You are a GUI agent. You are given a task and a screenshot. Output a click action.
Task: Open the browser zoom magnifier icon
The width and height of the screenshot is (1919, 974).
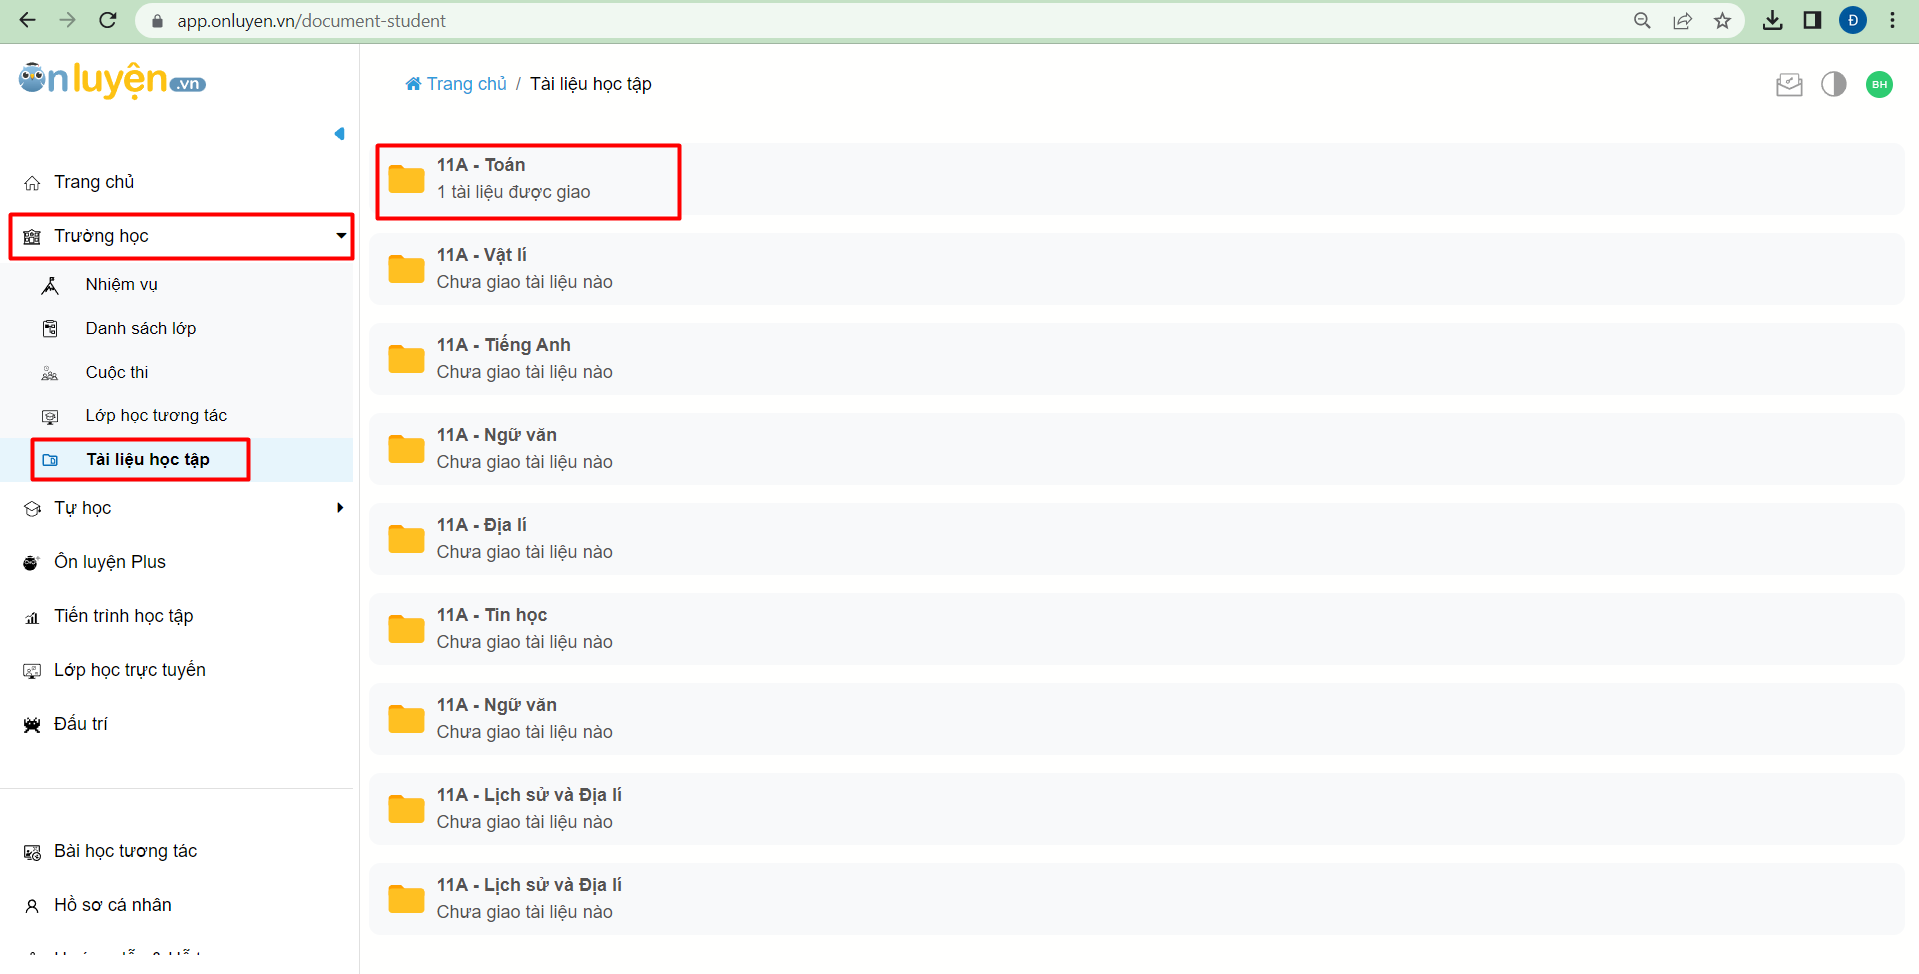tap(1642, 21)
